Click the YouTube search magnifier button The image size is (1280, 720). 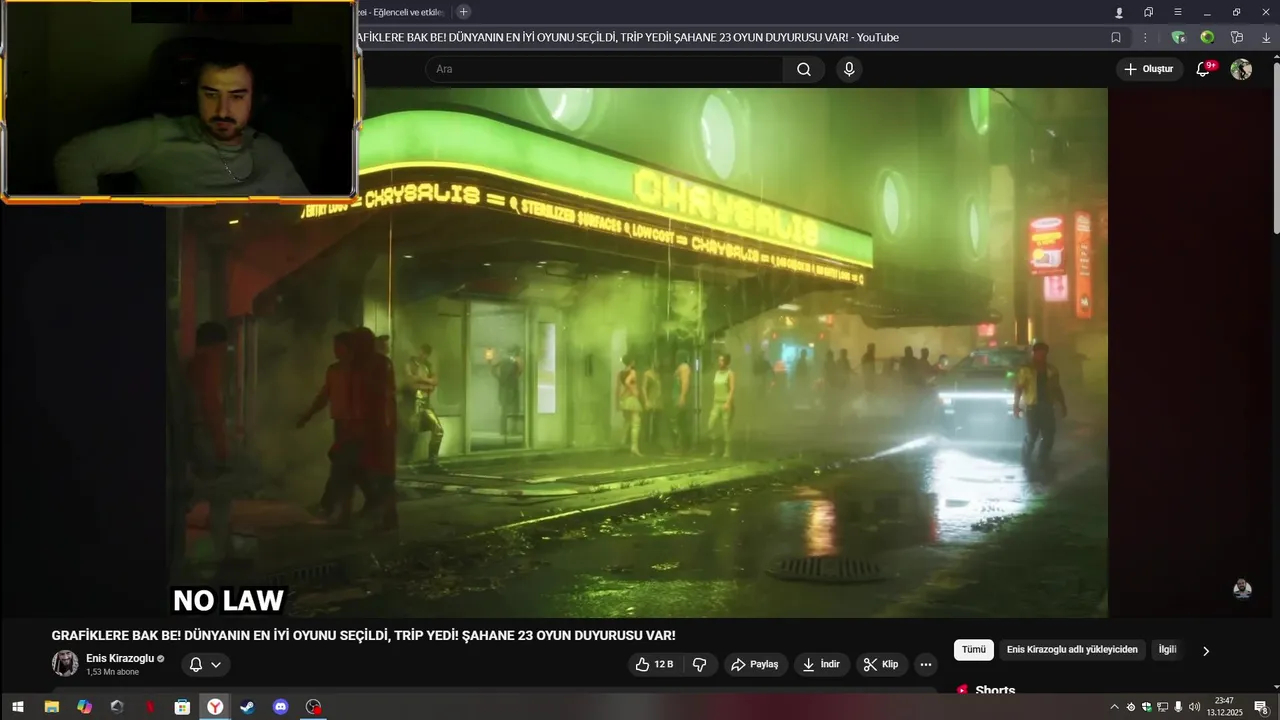tap(804, 69)
